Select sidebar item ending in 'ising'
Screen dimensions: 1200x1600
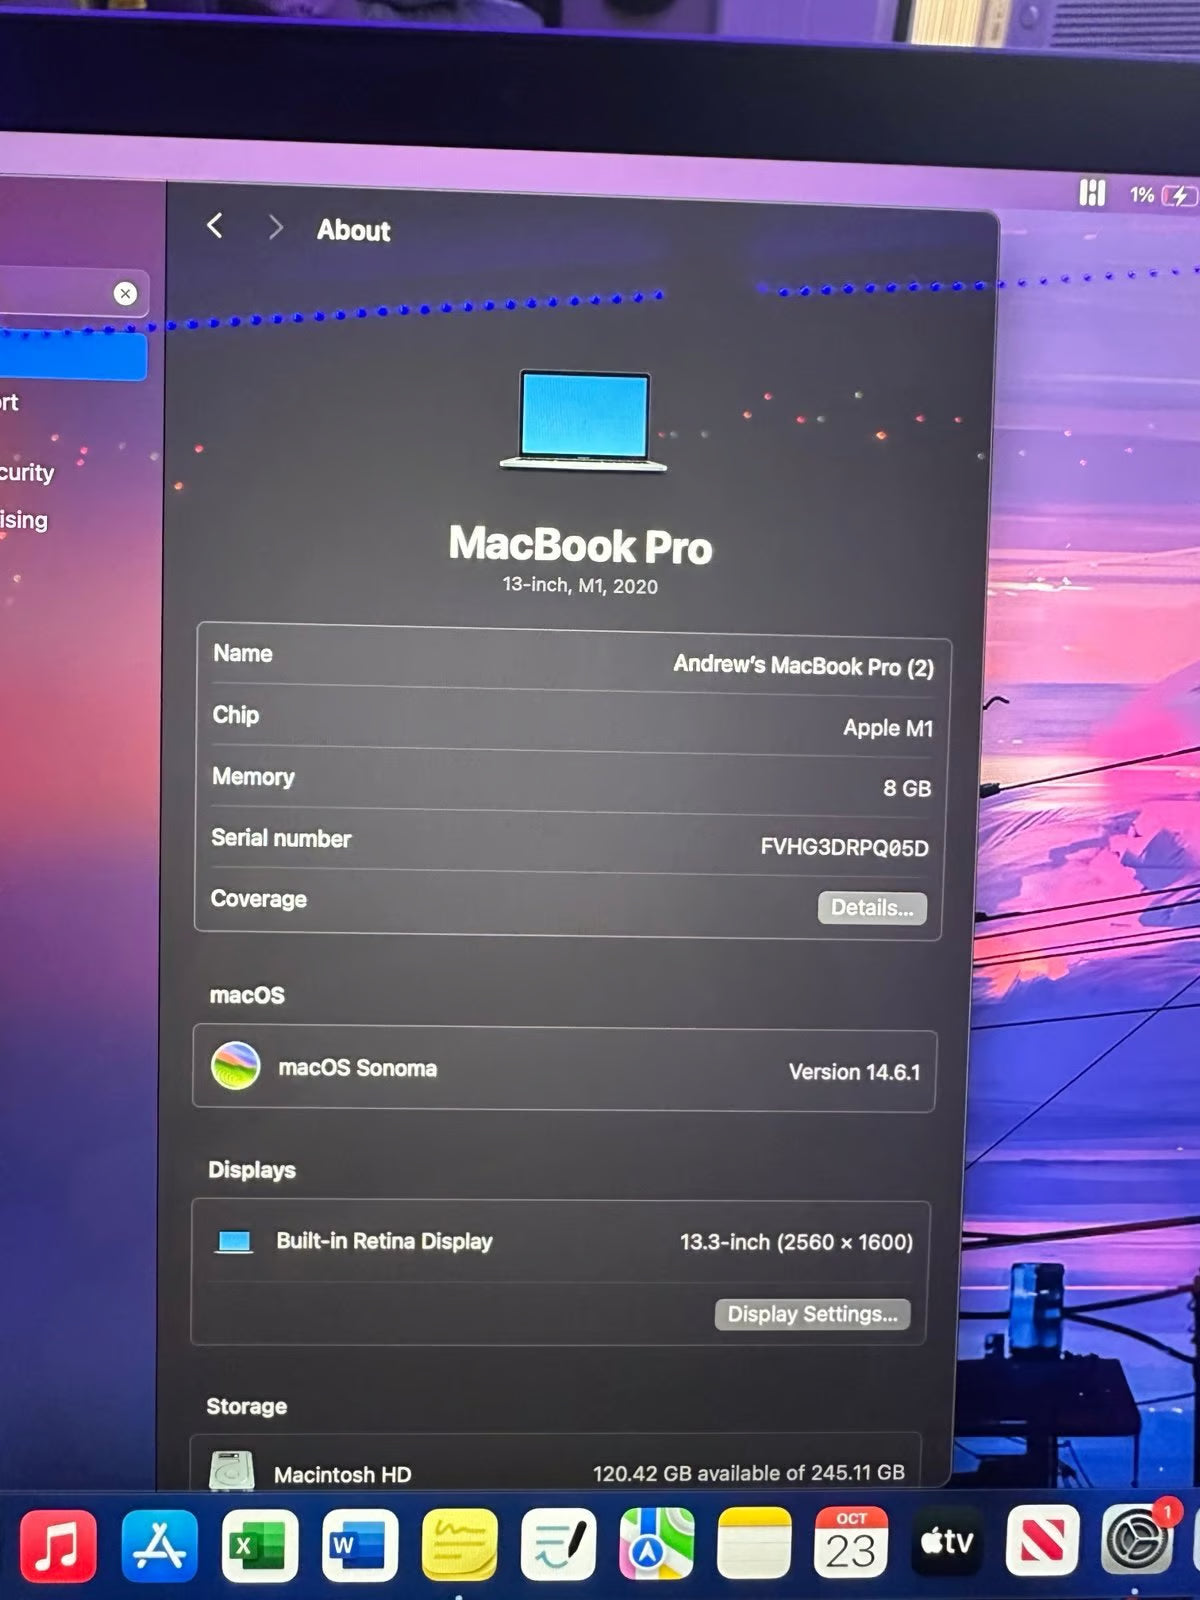(24, 520)
